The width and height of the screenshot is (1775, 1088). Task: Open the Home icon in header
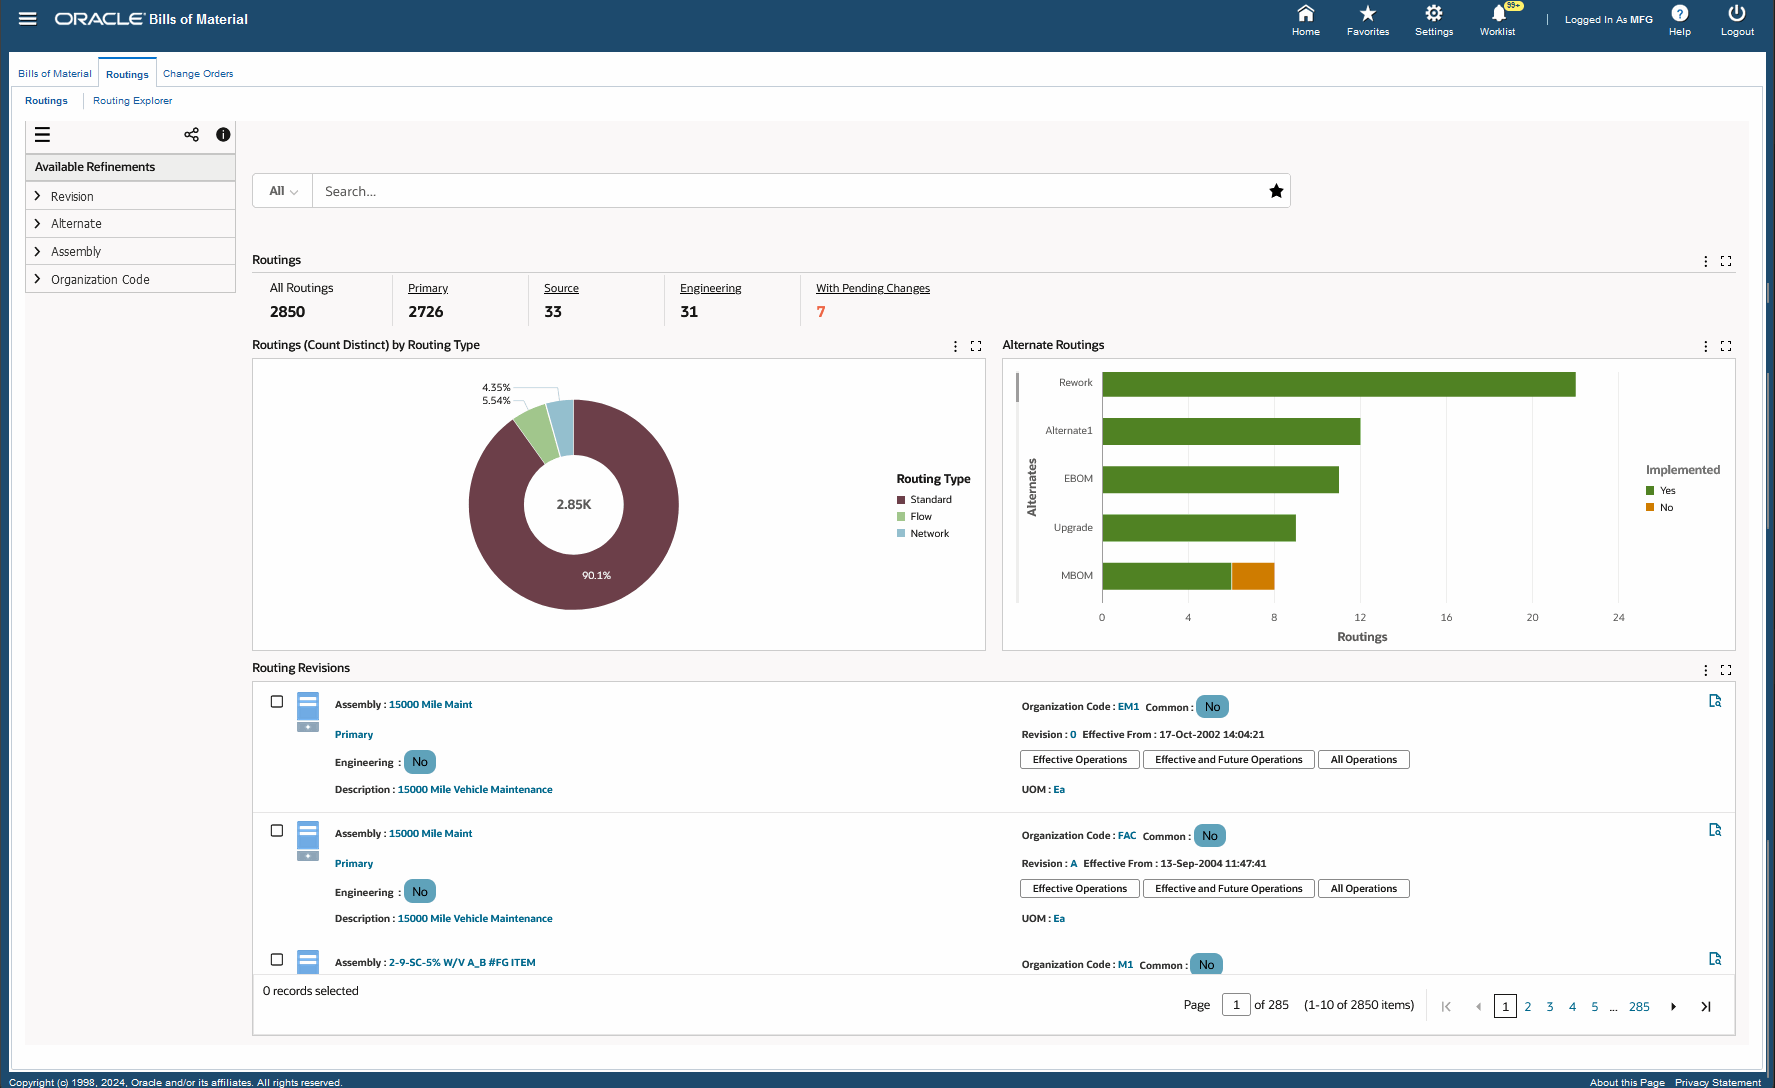tap(1305, 13)
